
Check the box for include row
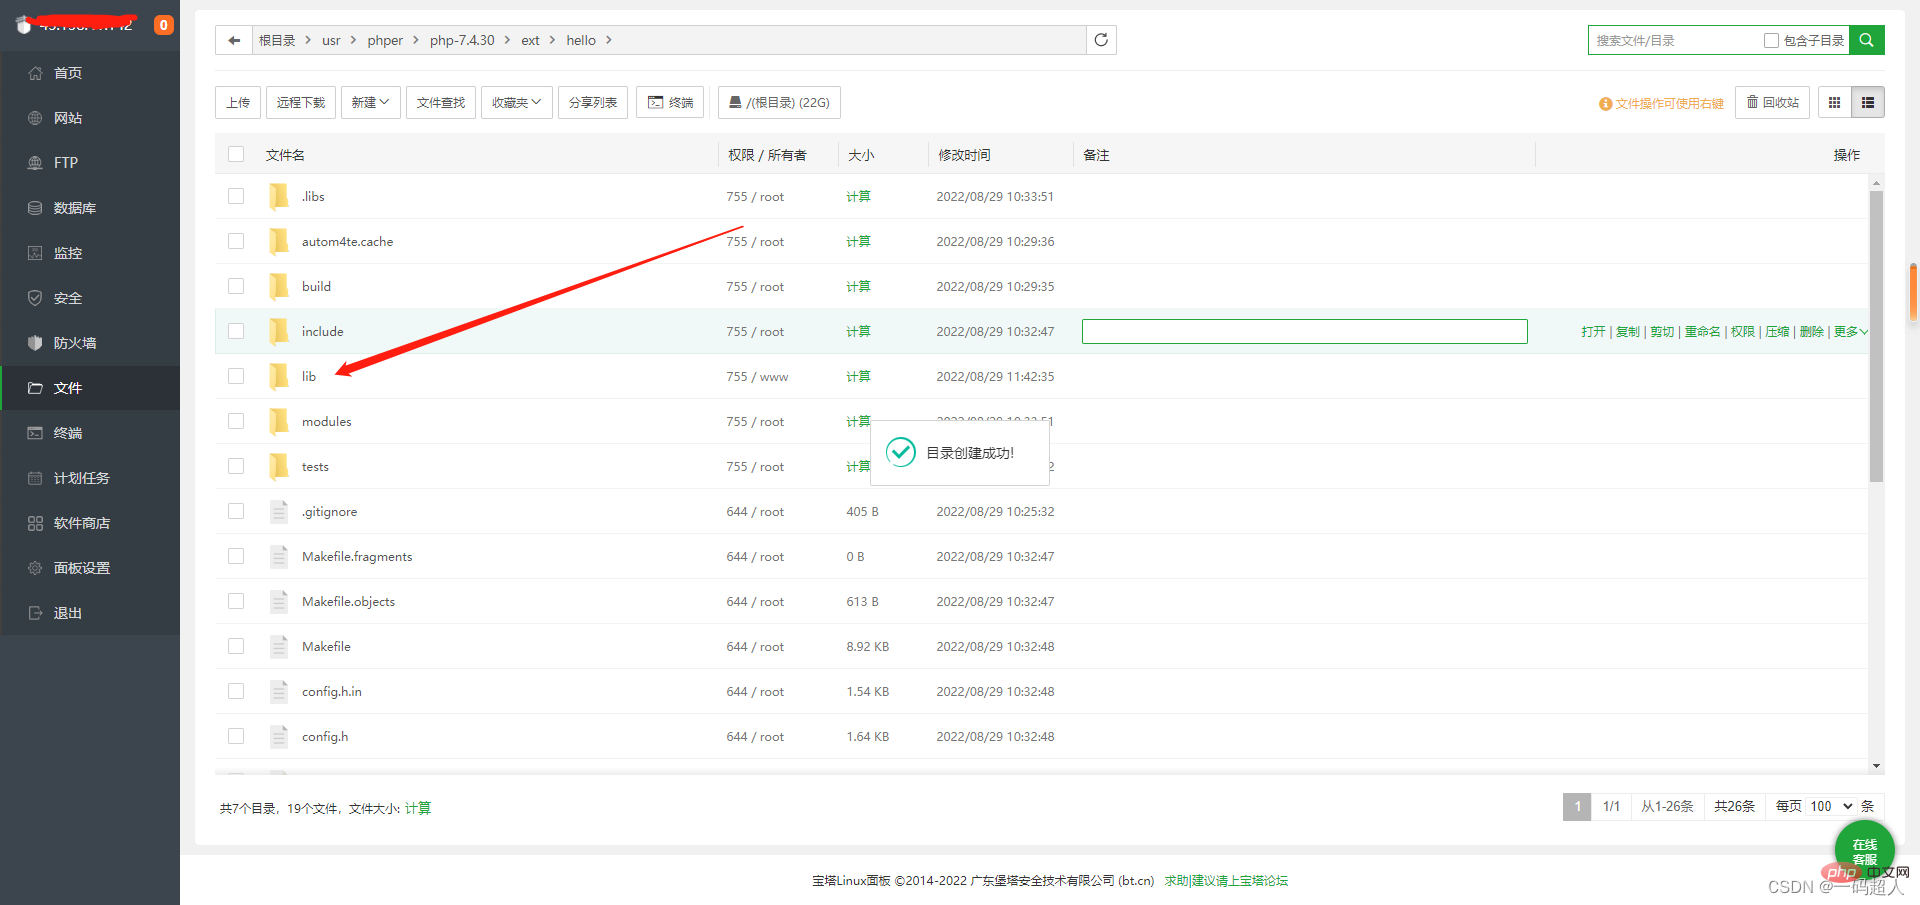(236, 331)
